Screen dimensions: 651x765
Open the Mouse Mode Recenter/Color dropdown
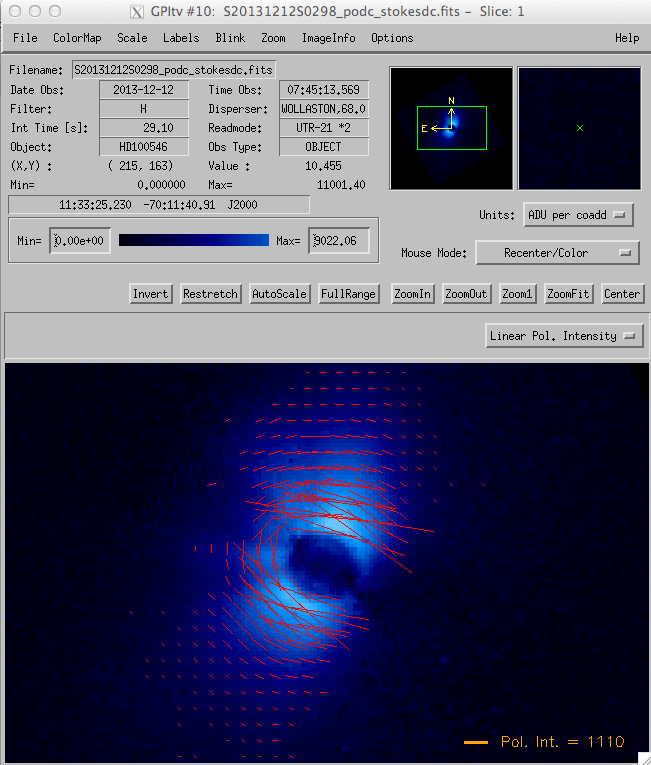point(557,253)
